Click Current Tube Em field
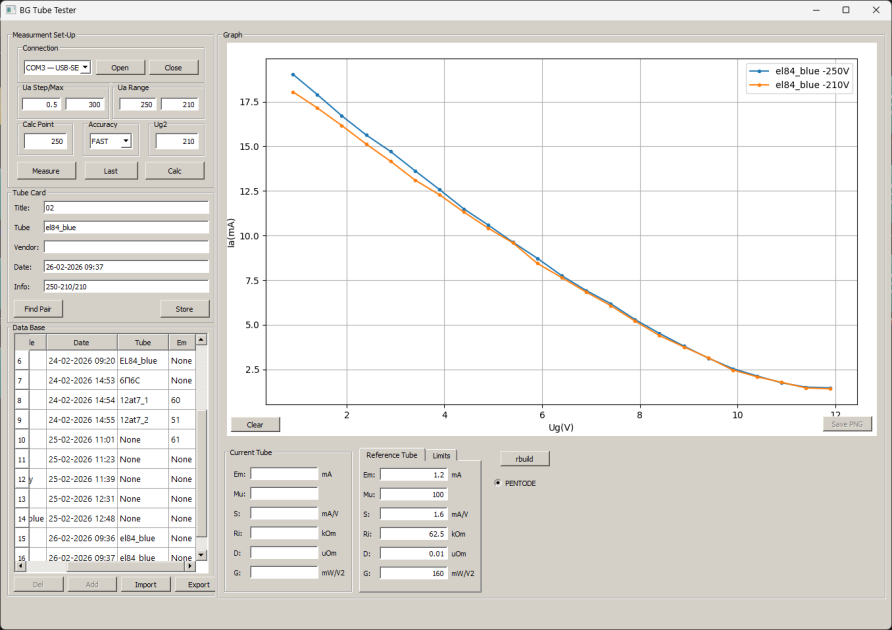This screenshot has height=630, width=892. point(284,474)
